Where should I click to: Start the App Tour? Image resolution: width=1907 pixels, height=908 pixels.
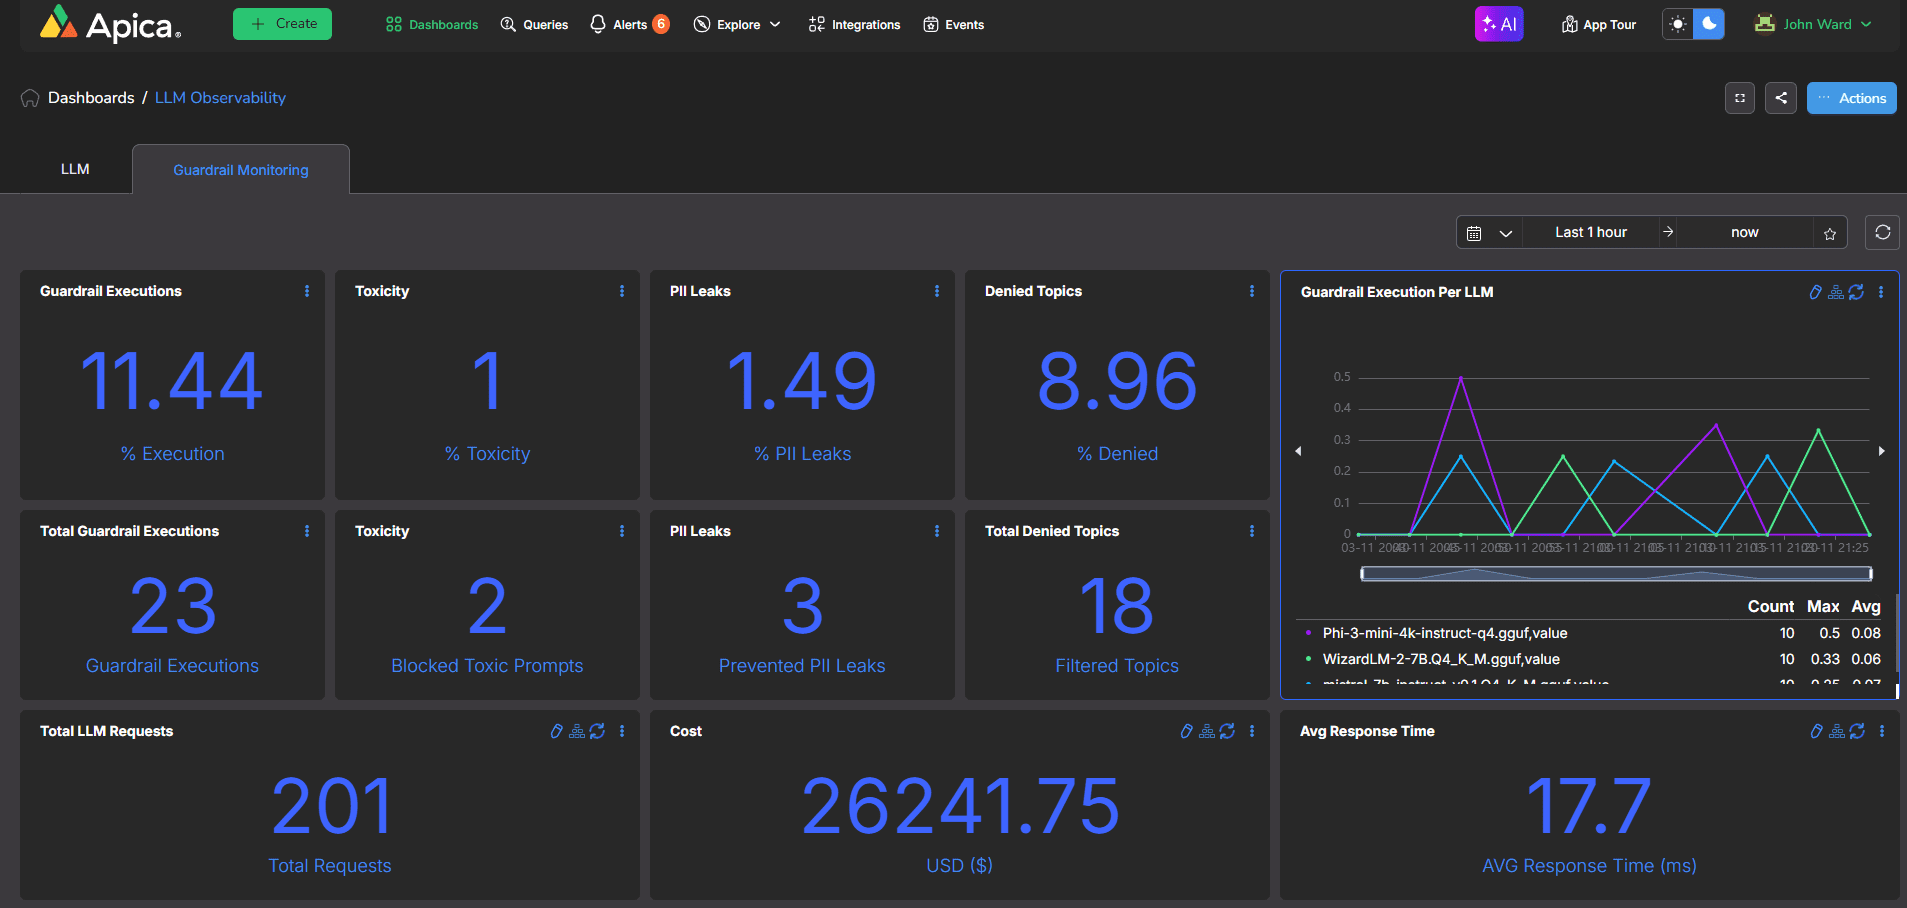coord(1599,24)
